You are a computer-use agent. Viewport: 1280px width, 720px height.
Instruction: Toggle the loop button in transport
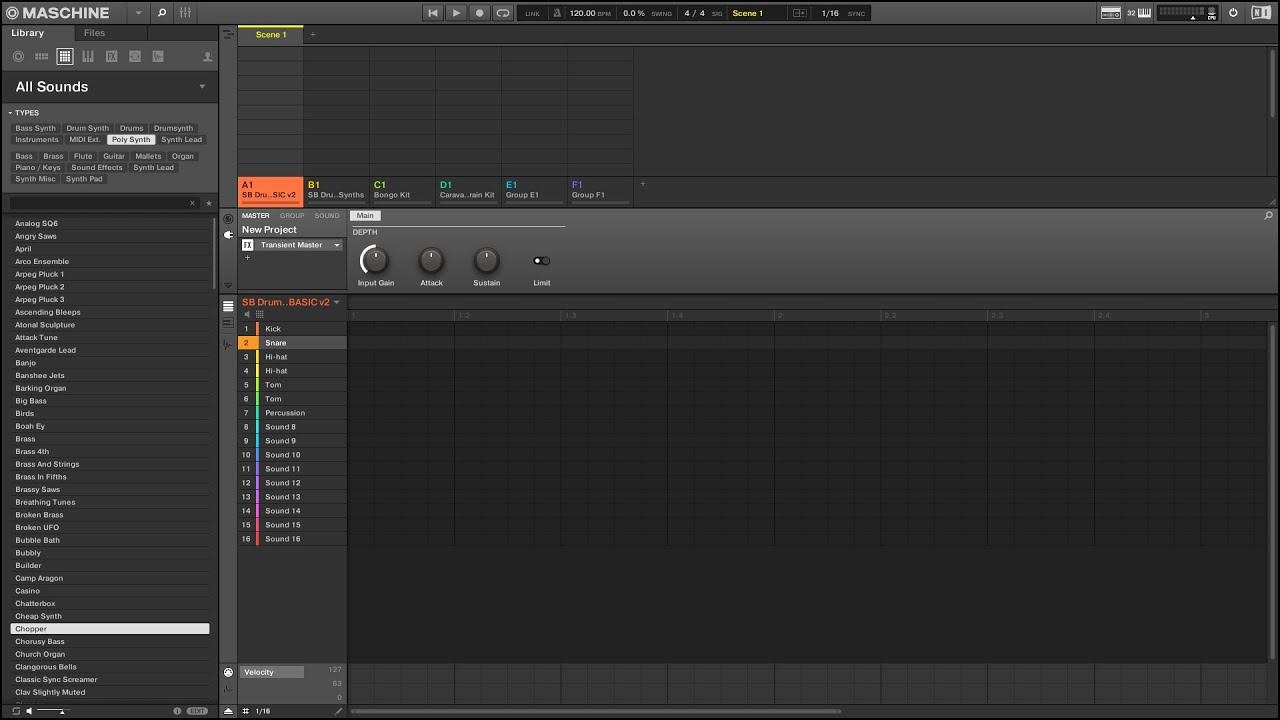pos(503,13)
